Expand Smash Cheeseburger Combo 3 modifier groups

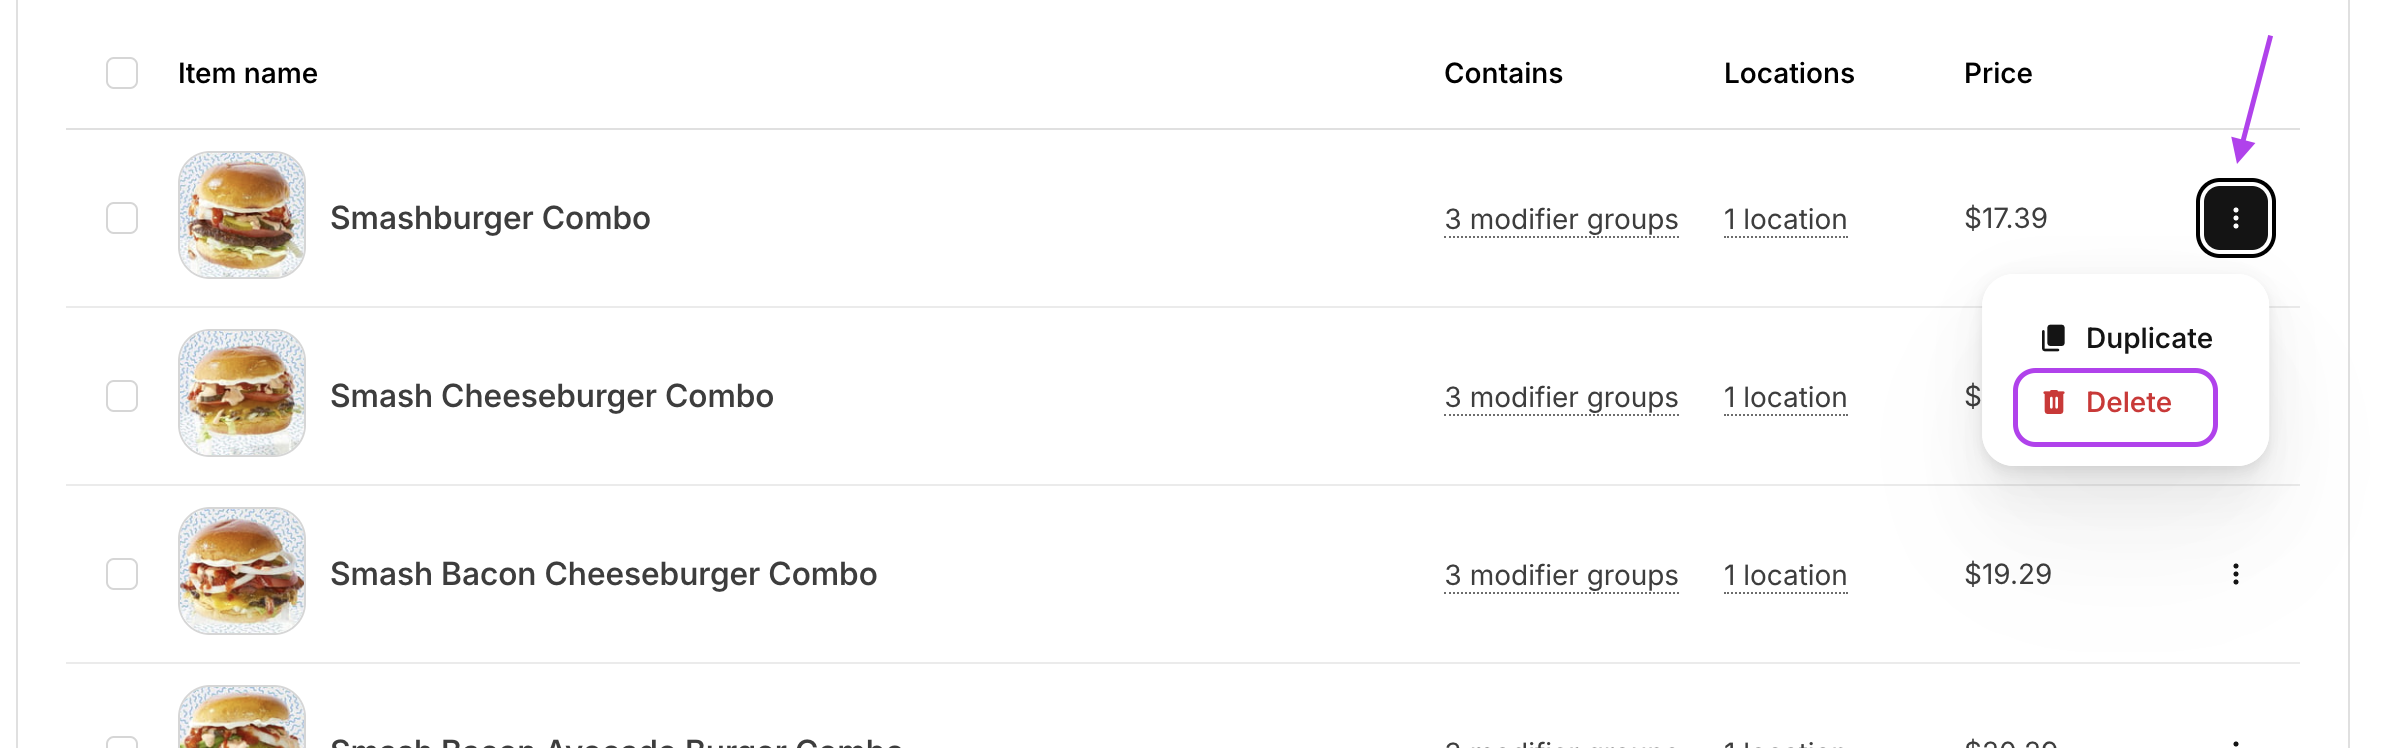coord(1561,397)
